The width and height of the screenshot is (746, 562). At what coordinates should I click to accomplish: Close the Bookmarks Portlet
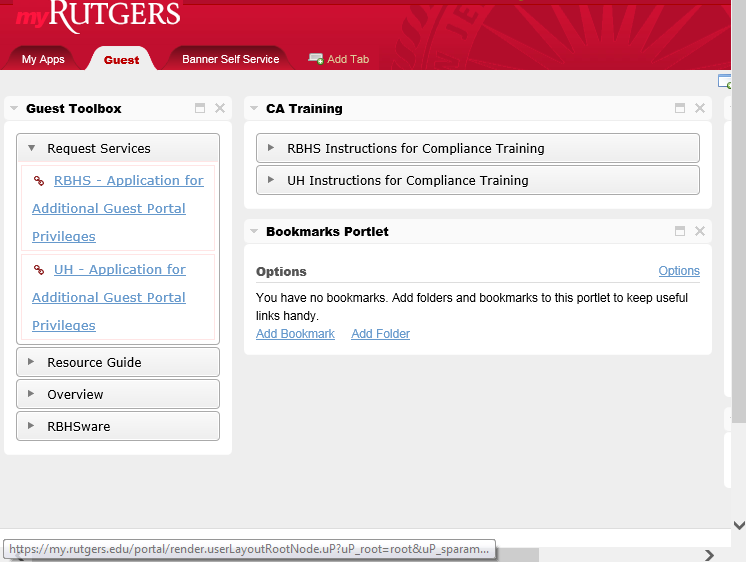coord(700,231)
